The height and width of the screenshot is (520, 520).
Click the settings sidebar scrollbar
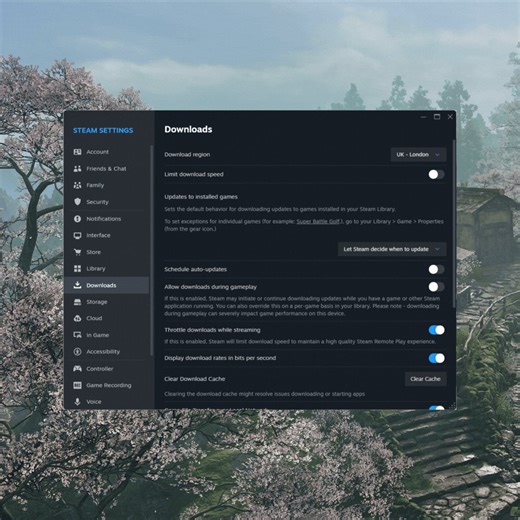152,250
